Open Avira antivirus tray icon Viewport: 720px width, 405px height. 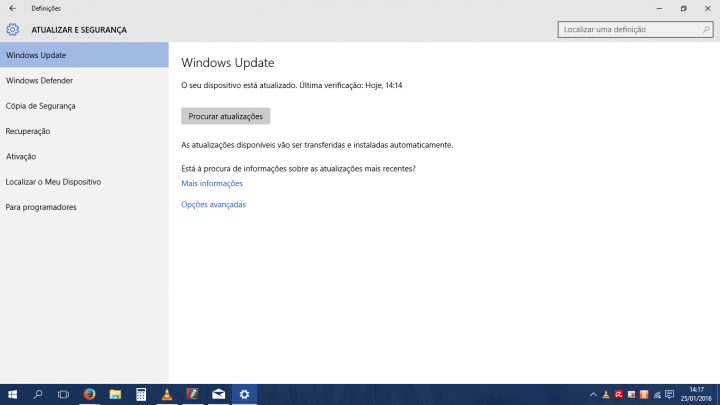click(619, 394)
